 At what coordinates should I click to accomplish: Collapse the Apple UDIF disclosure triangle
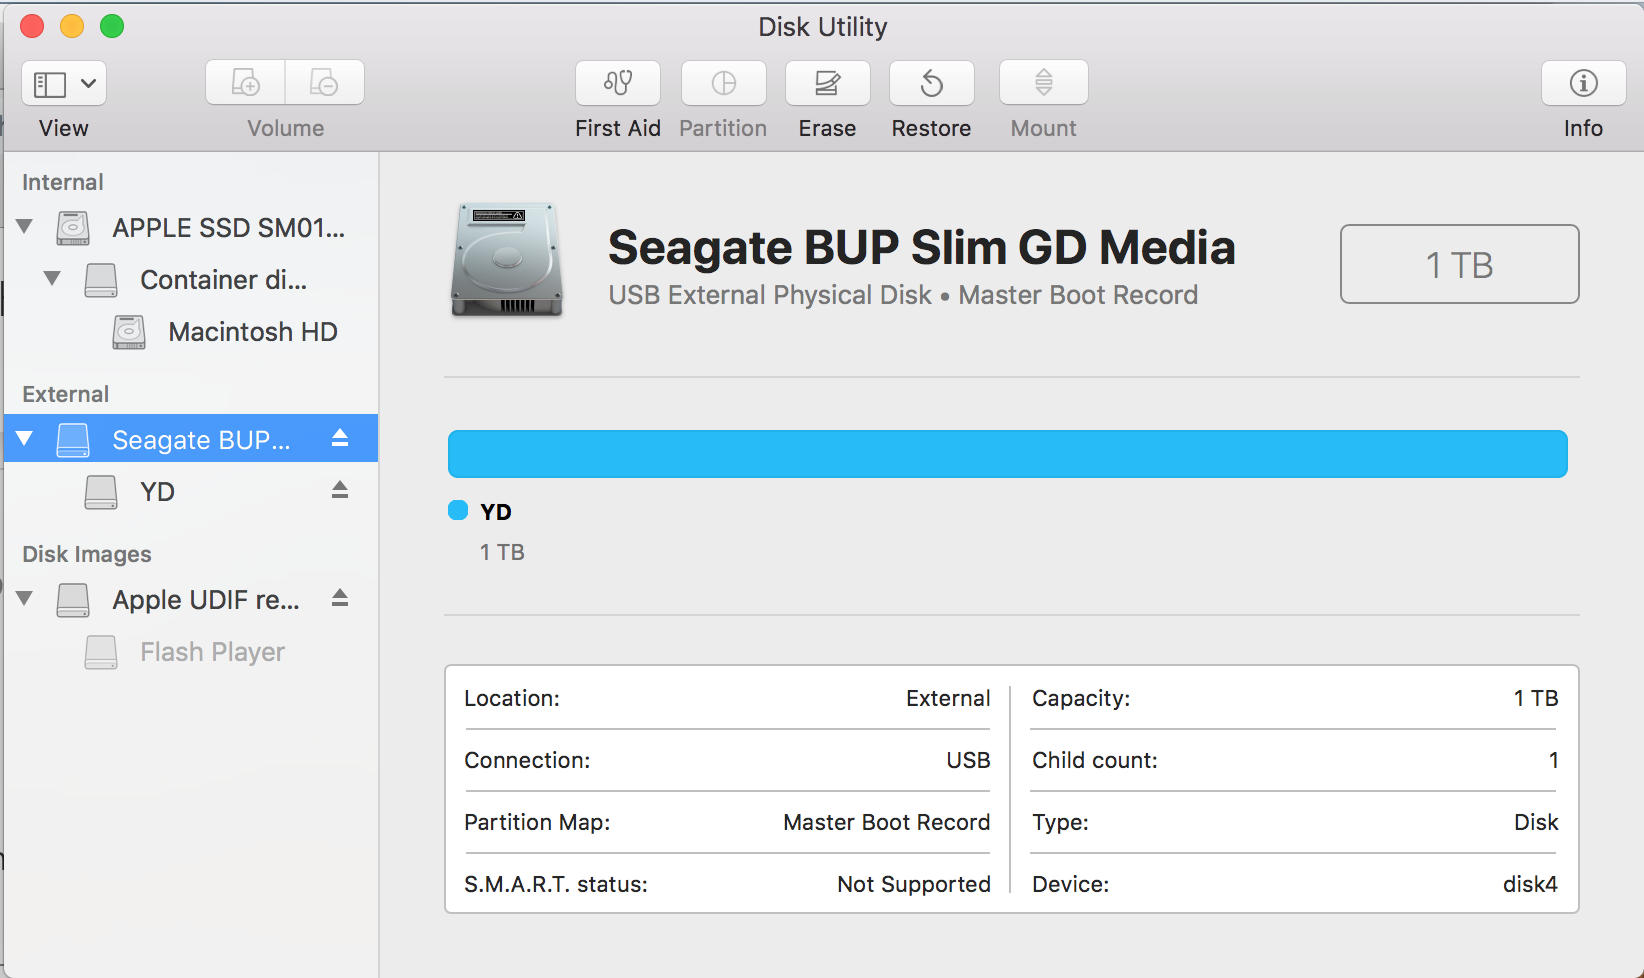click(x=25, y=598)
